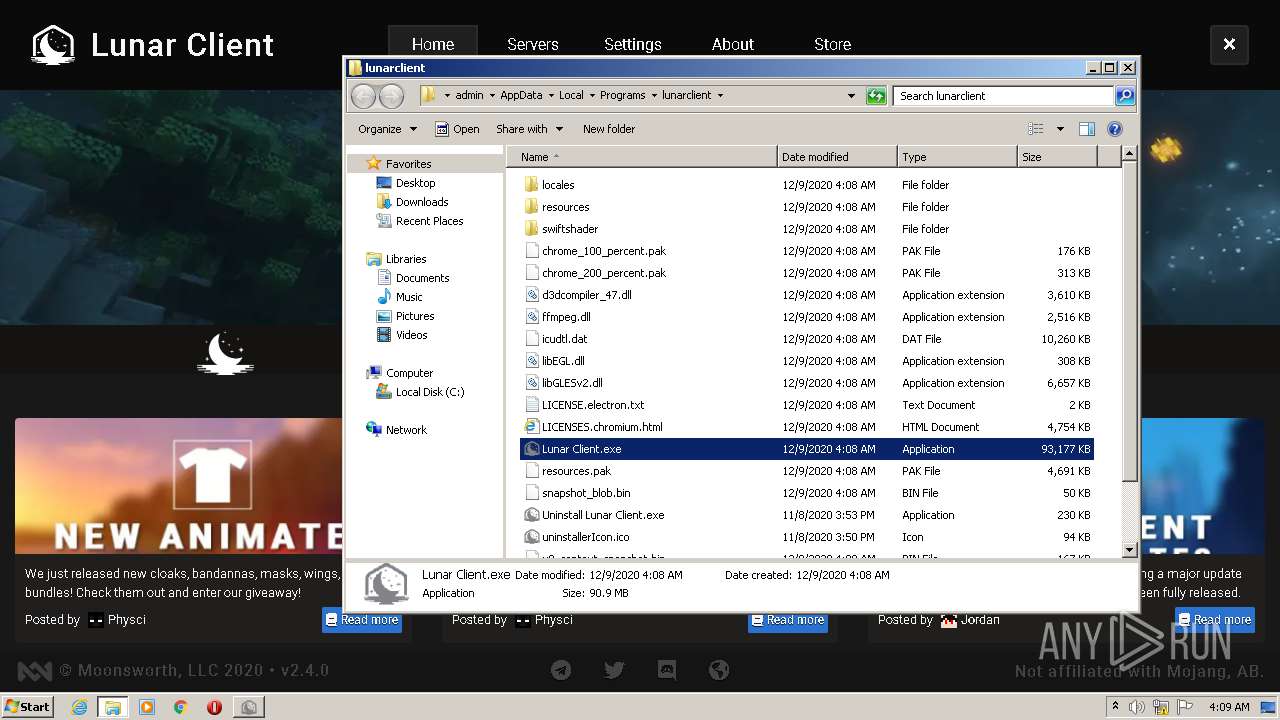Sort files by the Type column
Viewport: 1280px width, 720px height.
957,157
